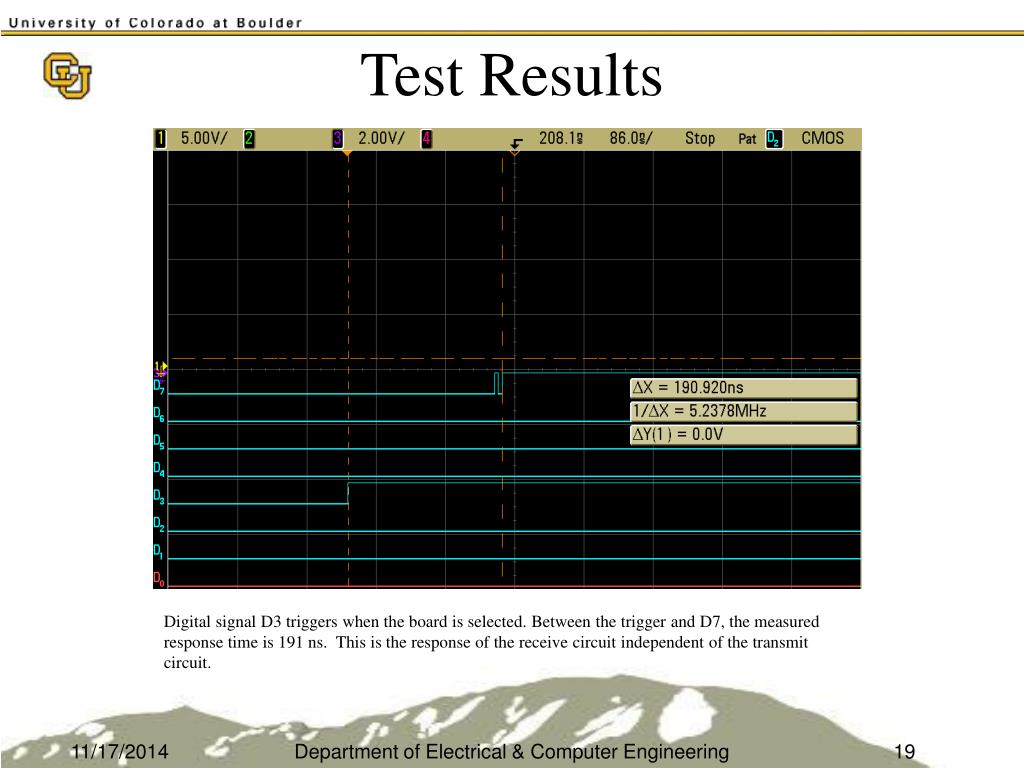The height and width of the screenshot is (768, 1024).
Task: Select channel 3 indicator badge
Action: coord(338,138)
